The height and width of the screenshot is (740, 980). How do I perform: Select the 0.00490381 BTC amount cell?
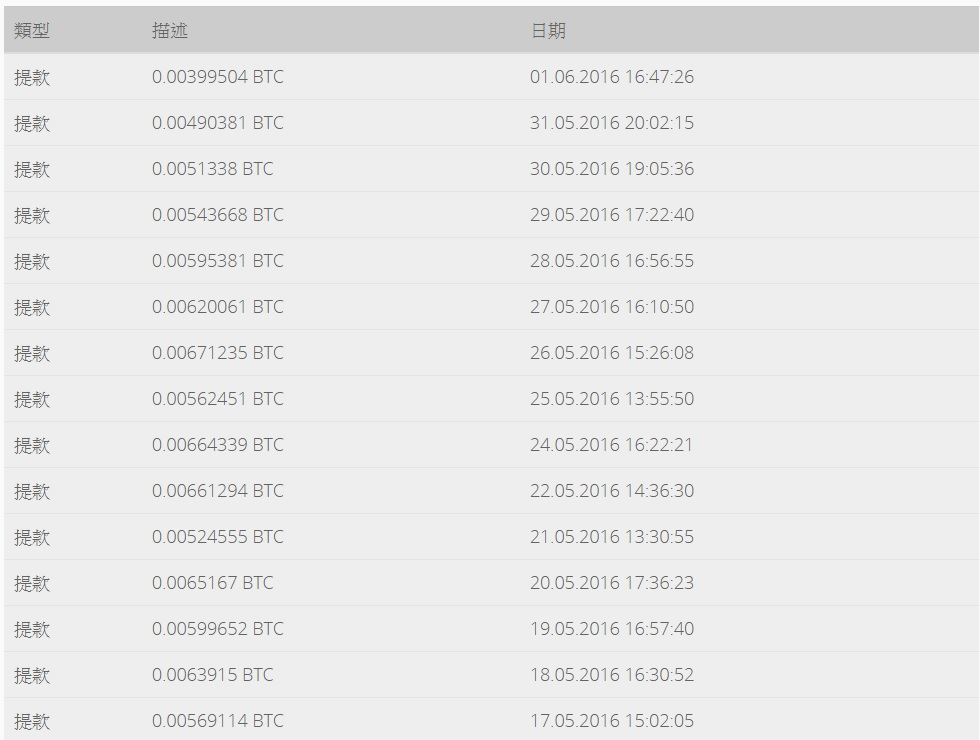218,122
